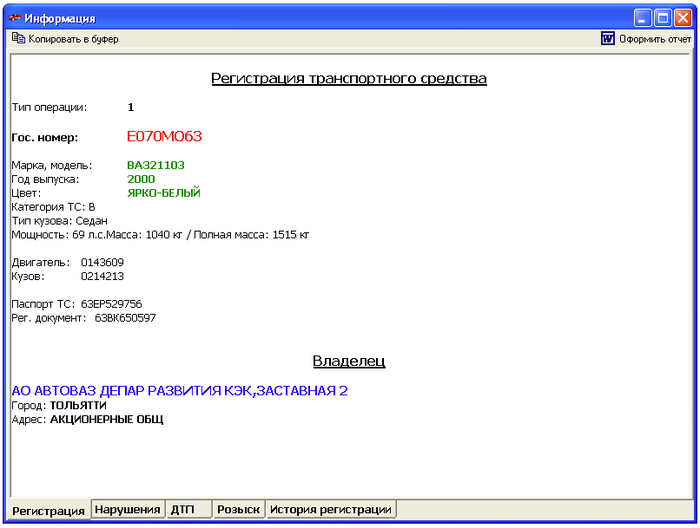Open the История регистрации tab

click(x=331, y=509)
